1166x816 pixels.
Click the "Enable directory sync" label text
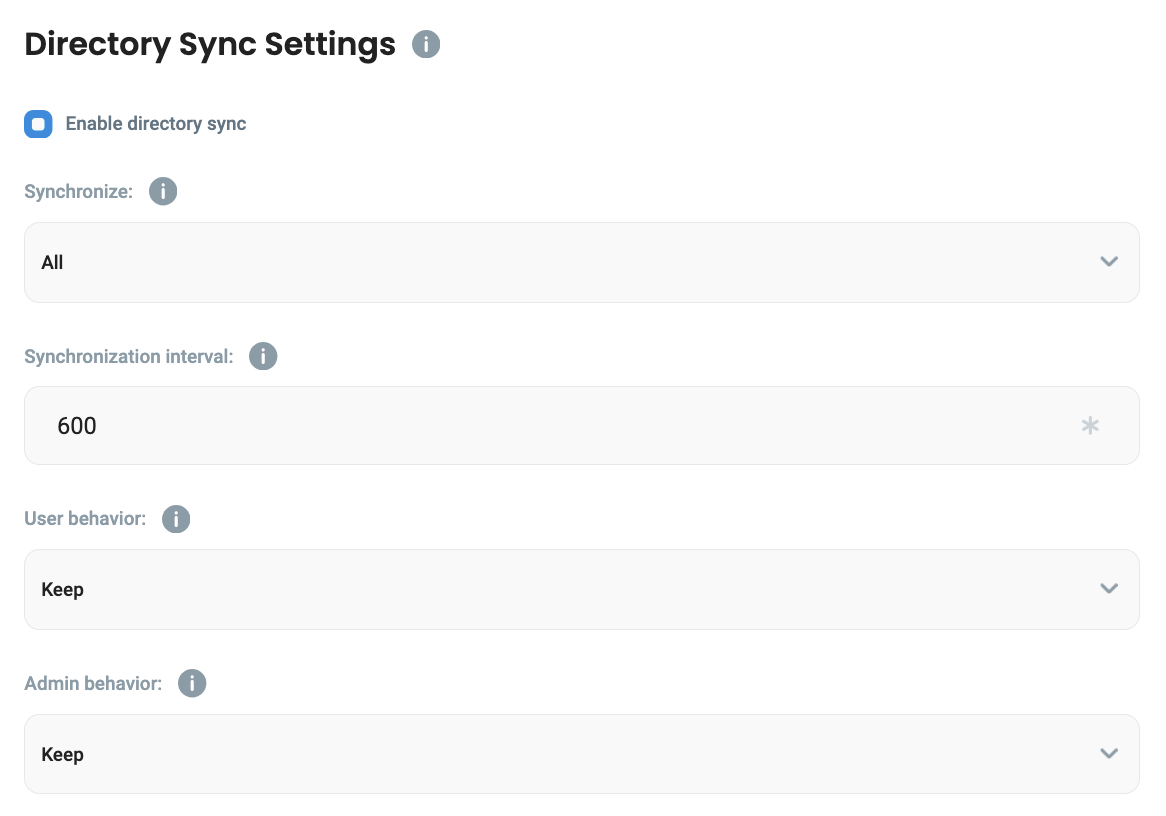(156, 124)
